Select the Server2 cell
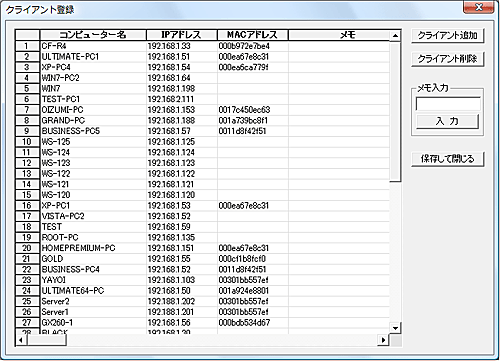This screenshot has height=361, width=500. (x=93, y=301)
